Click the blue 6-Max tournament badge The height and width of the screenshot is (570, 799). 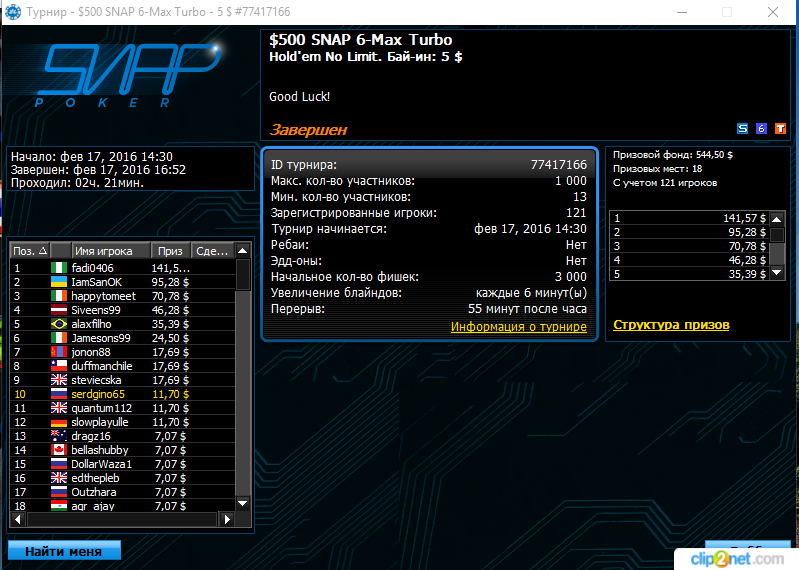[761, 128]
